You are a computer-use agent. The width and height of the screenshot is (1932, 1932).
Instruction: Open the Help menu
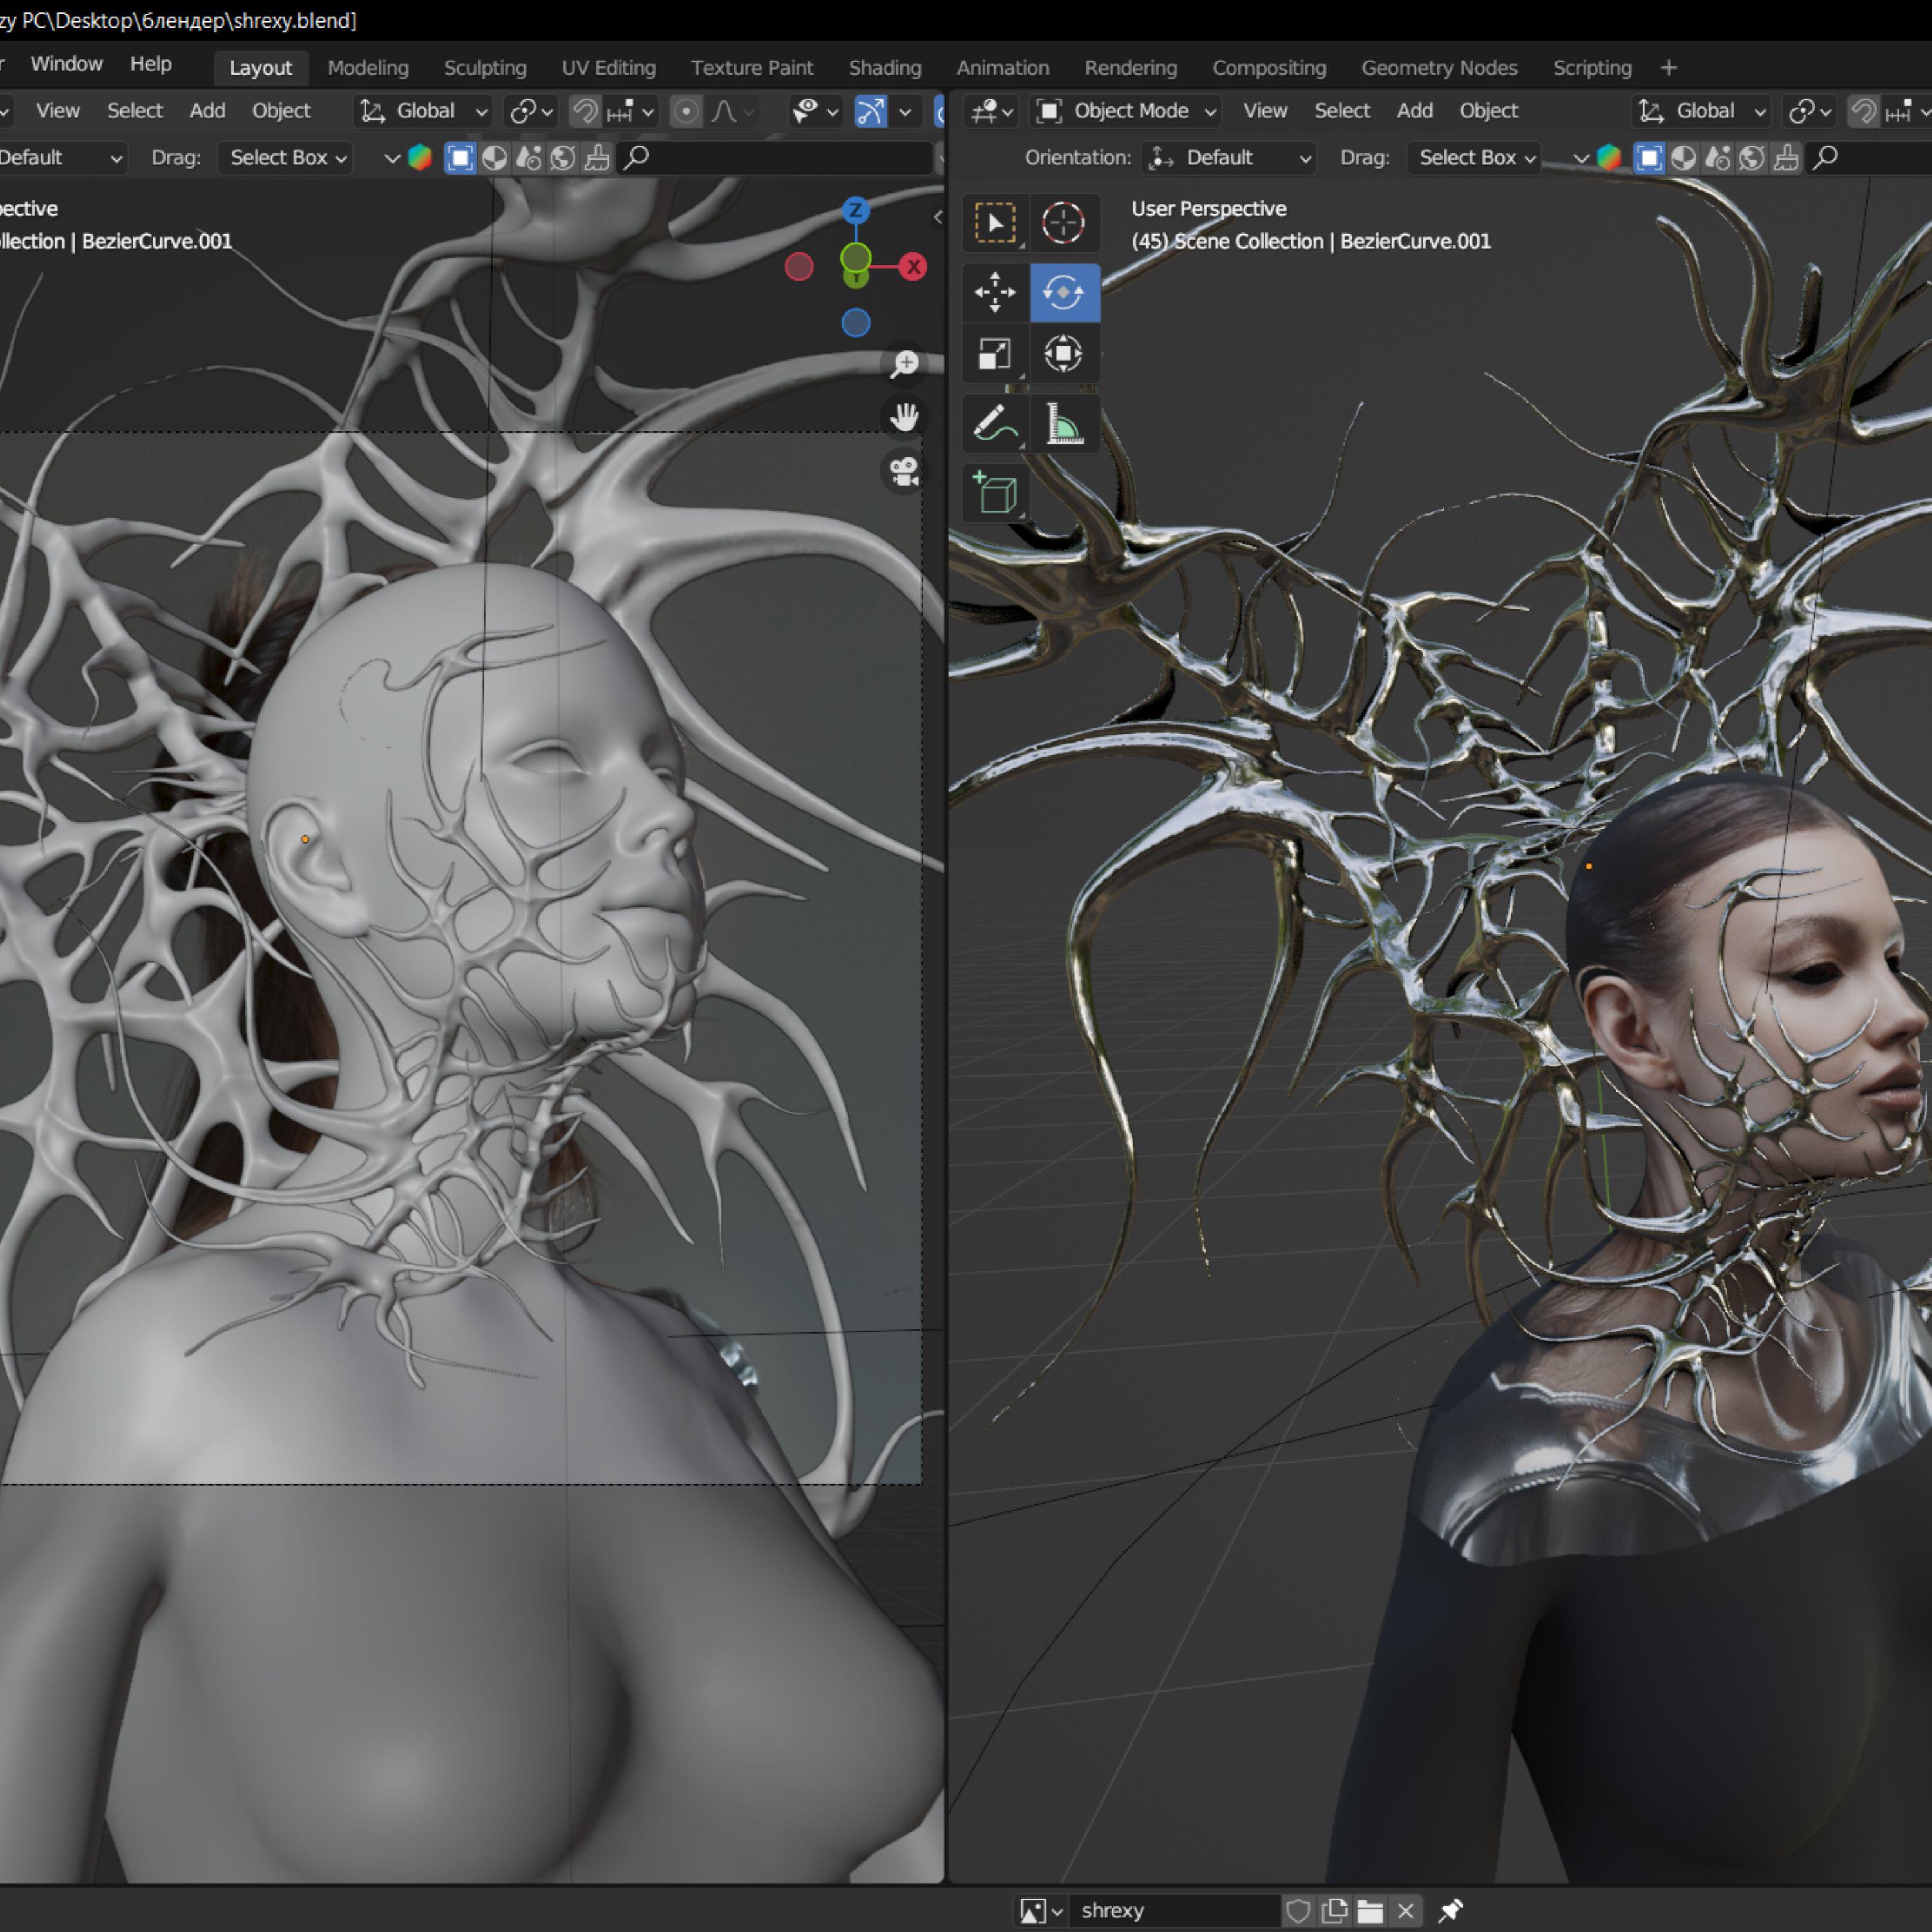coord(151,64)
